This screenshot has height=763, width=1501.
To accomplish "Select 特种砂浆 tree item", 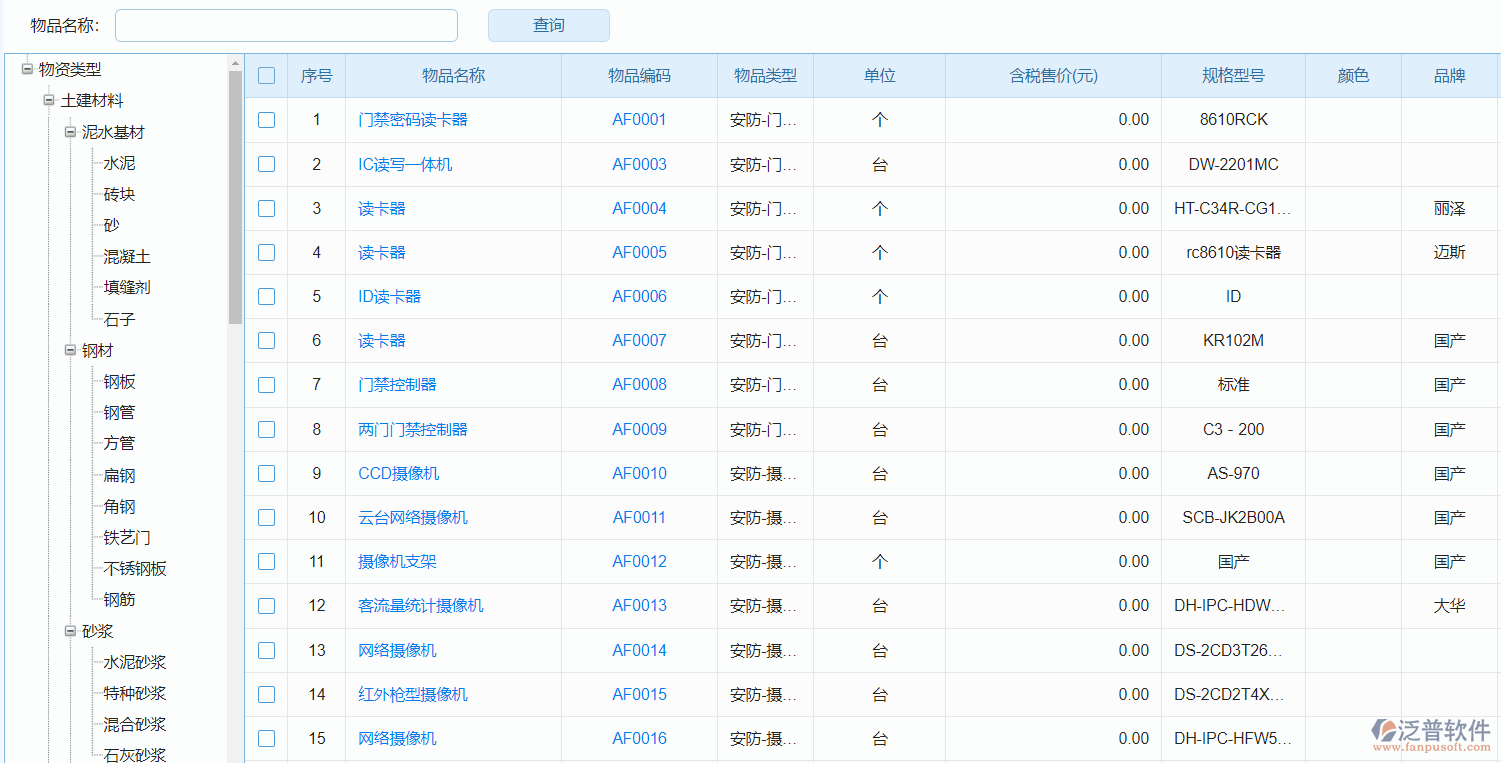I will coord(135,693).
